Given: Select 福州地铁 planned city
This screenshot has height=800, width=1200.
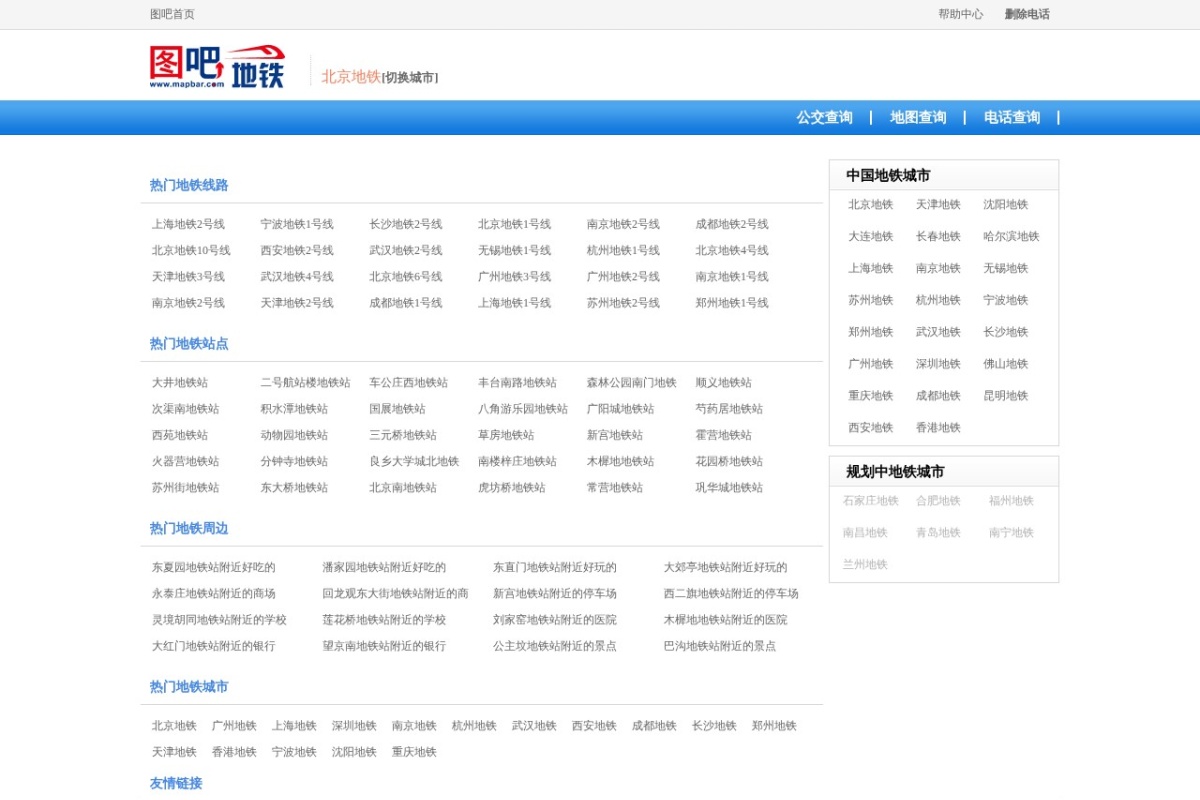Looking at the screenshot, I should [1011, 500].
